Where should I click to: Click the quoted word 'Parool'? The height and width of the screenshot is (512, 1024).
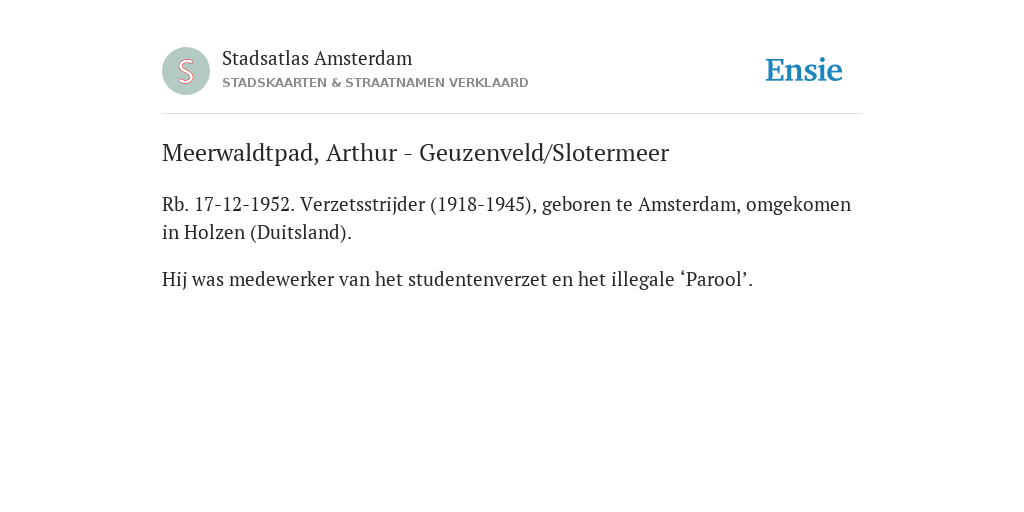coord(715,280)
